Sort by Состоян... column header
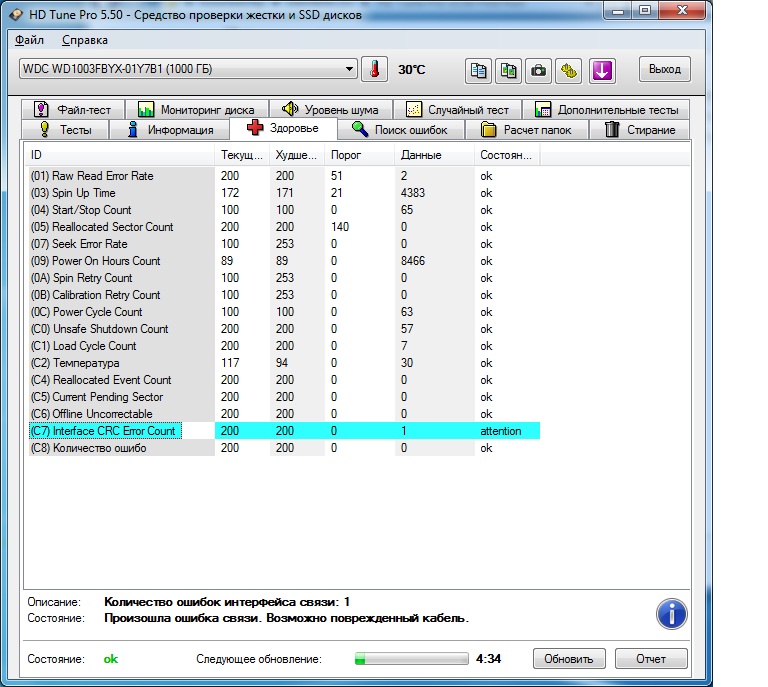The width and height of the screenshot is (768, 687). [507, 155]
